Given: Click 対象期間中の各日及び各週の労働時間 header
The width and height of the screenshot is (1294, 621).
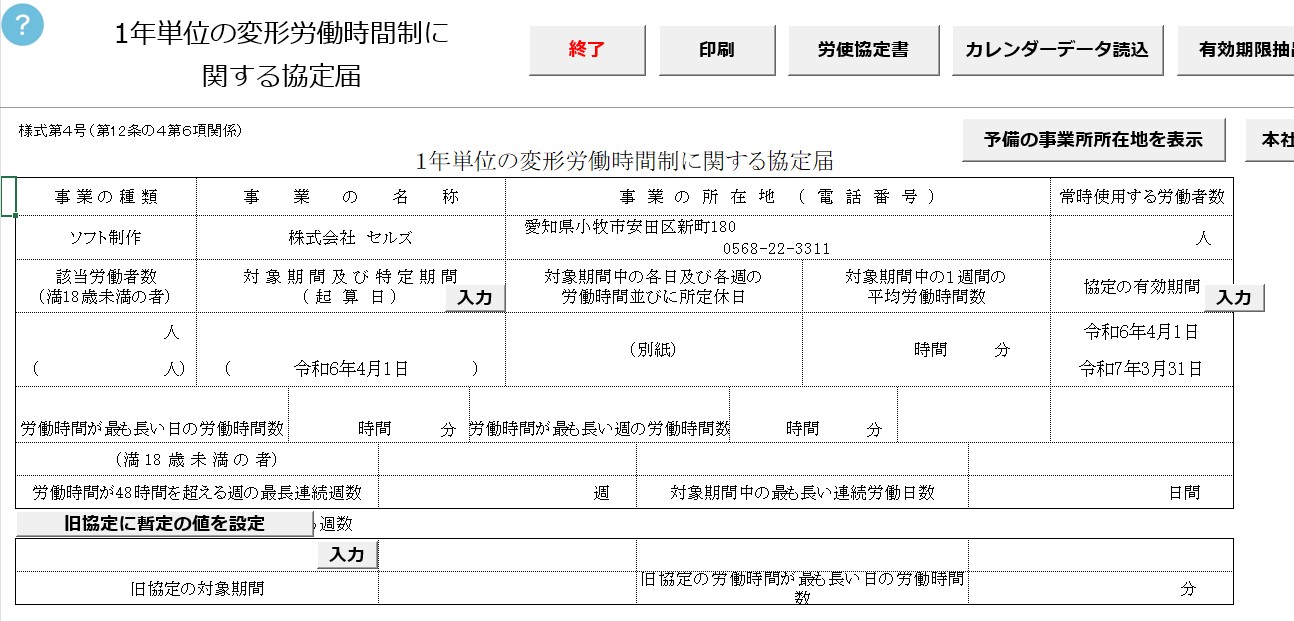Looking at the screenshot, I should point(653,286).
